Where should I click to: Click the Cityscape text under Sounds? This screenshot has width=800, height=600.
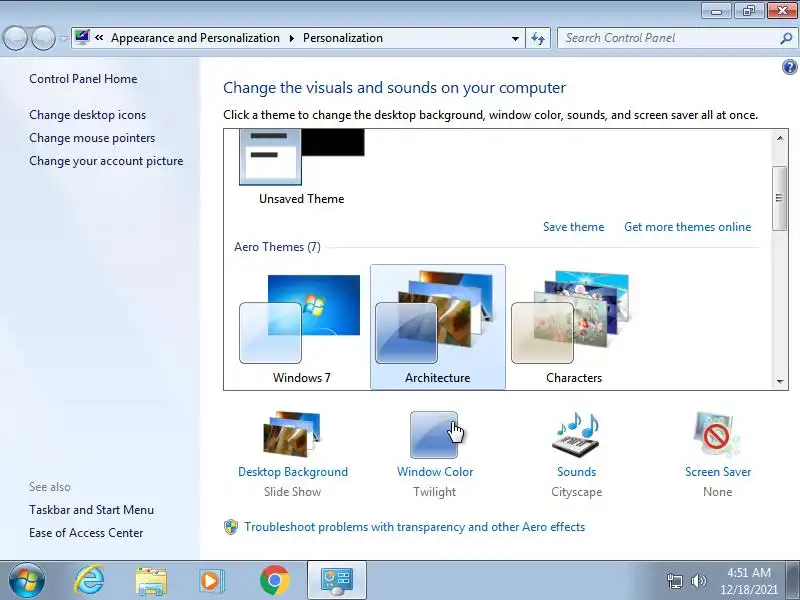pos(577,492)
